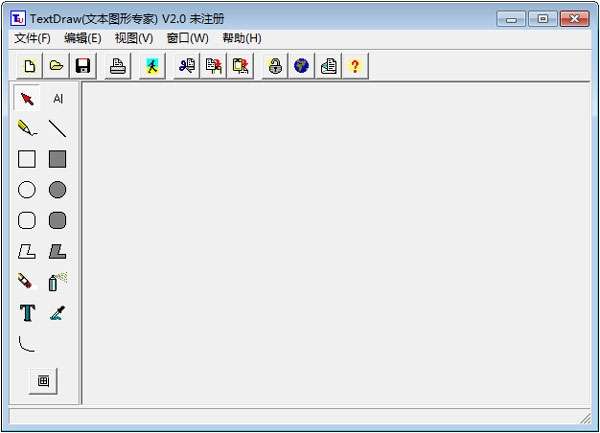Click the globe website icon
Viewport: 600px width, 433px height.
tap(302, 66)
